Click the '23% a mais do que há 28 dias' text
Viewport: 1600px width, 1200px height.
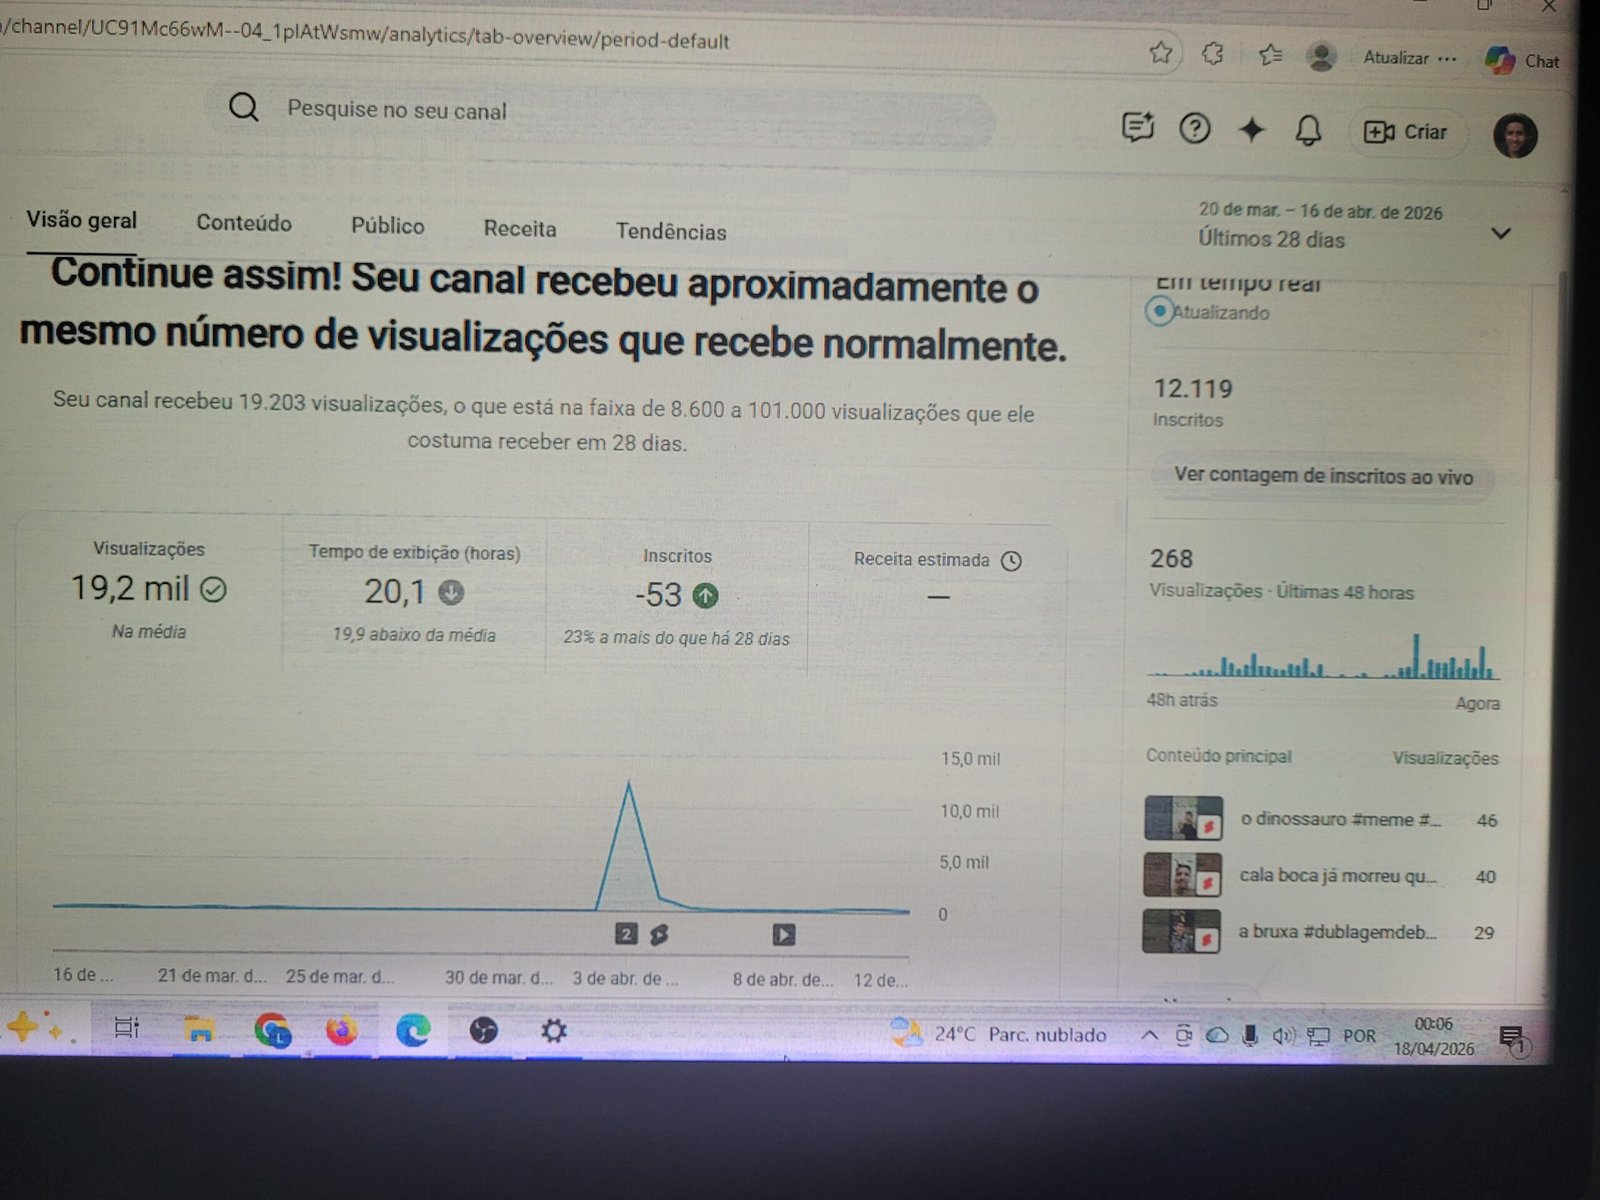[x=676, y=638]
